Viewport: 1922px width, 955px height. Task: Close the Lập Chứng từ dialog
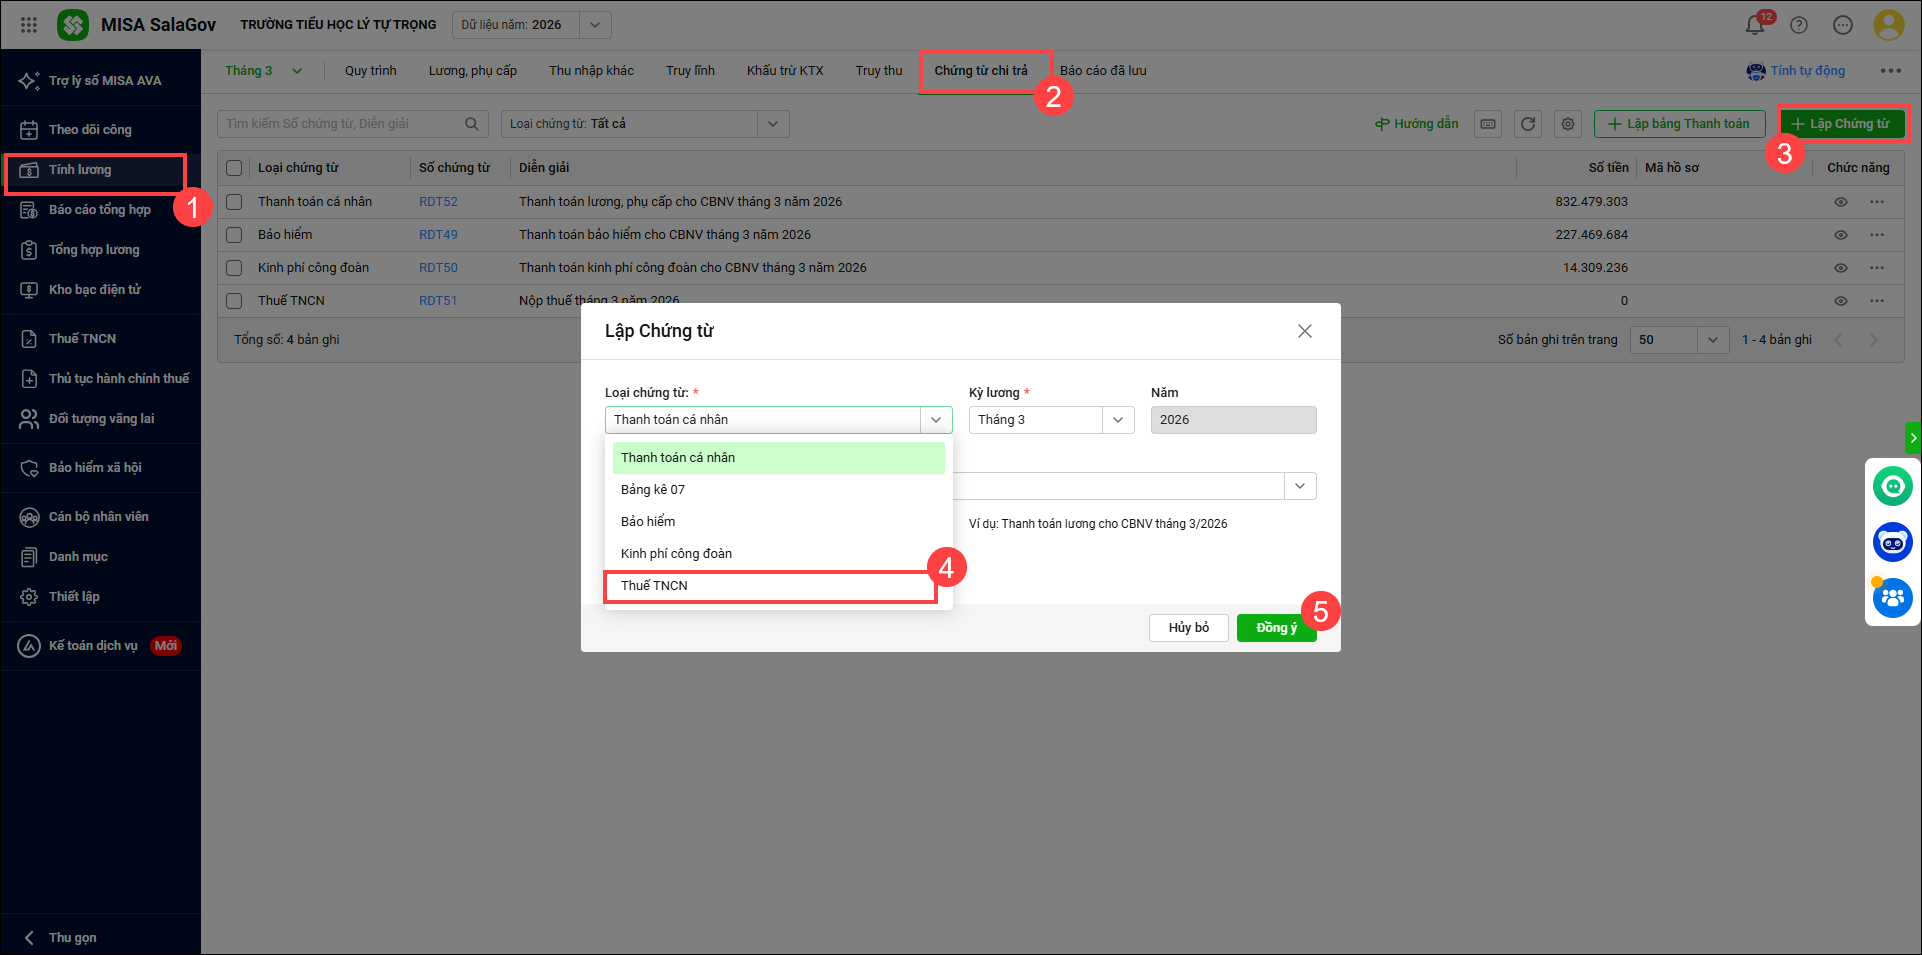click(1304, 331)
